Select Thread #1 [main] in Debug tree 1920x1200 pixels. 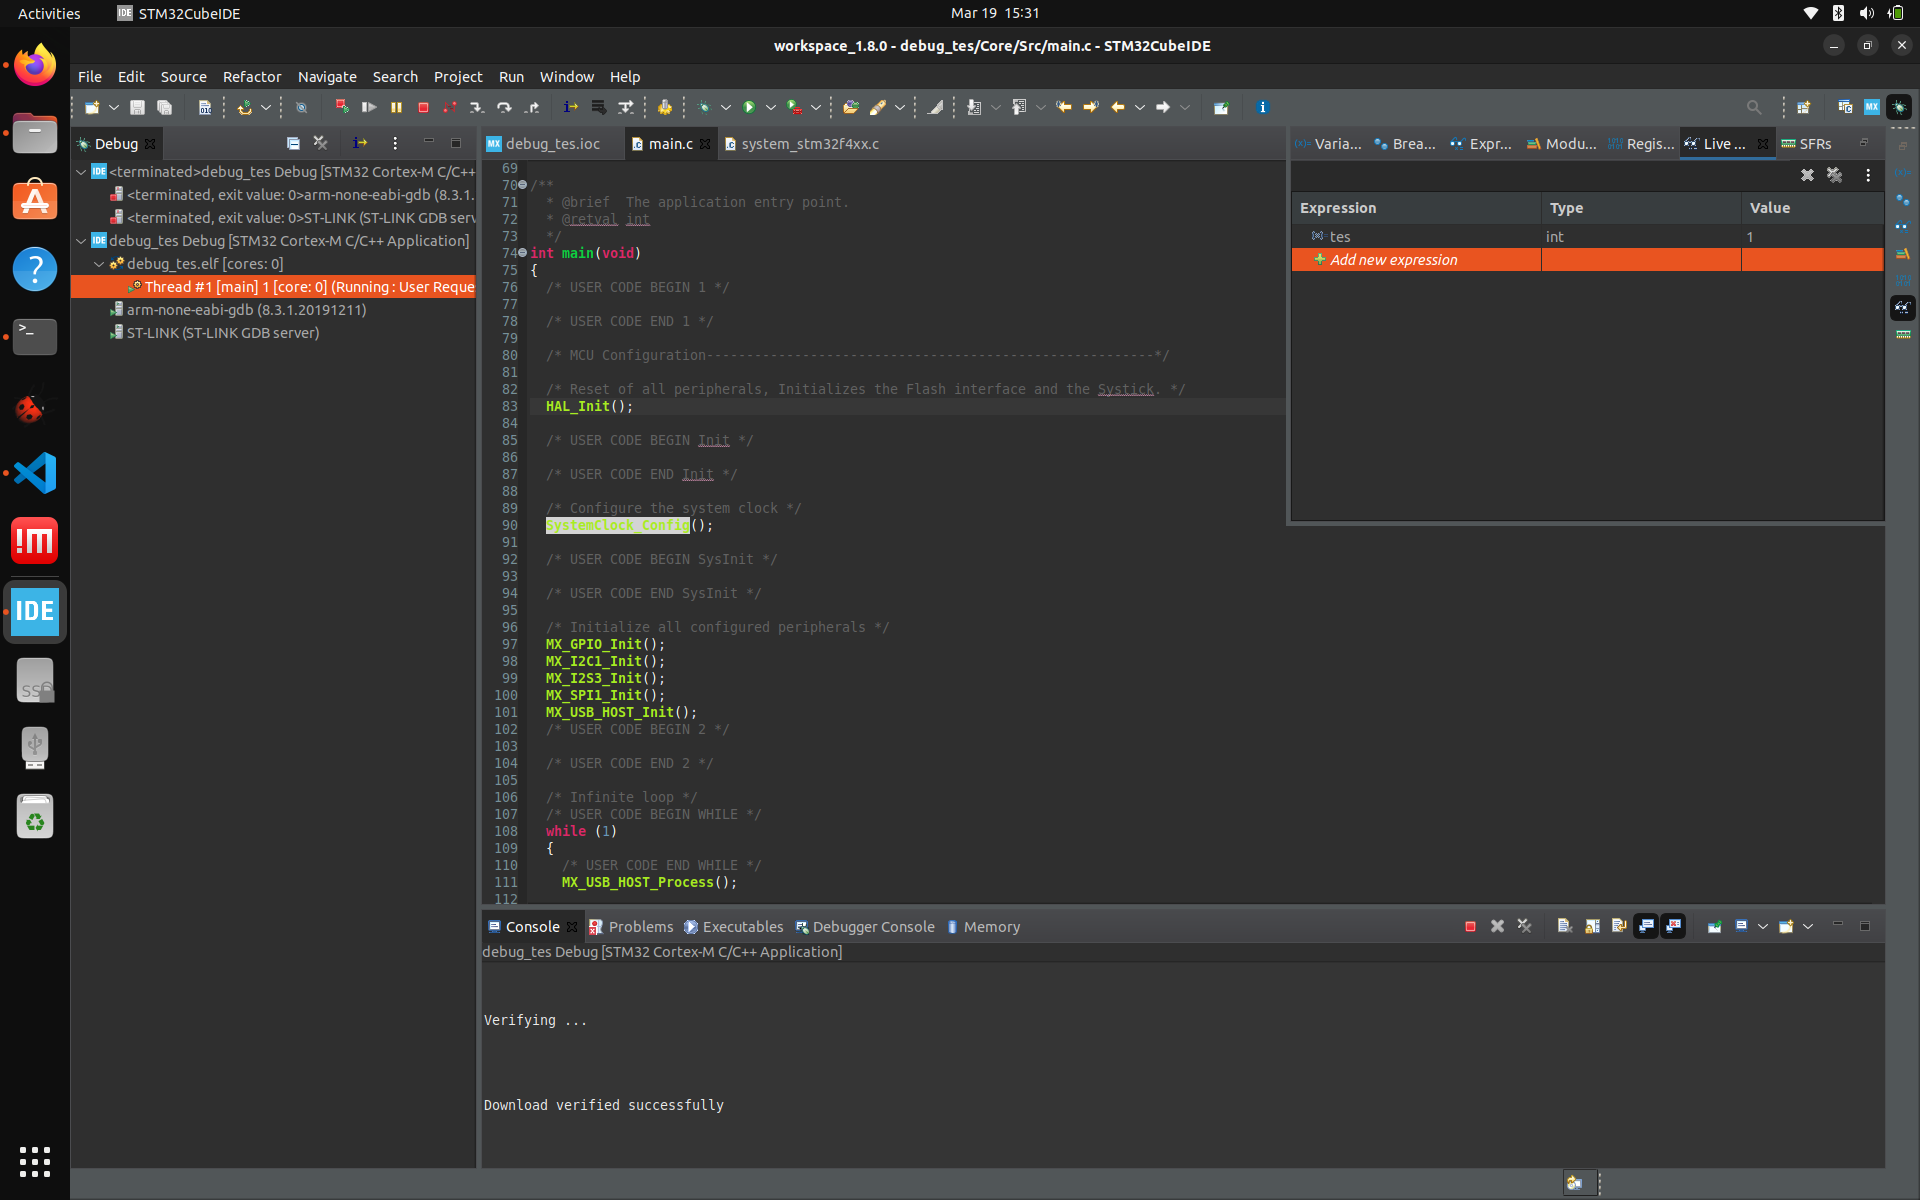coord(273,287)
